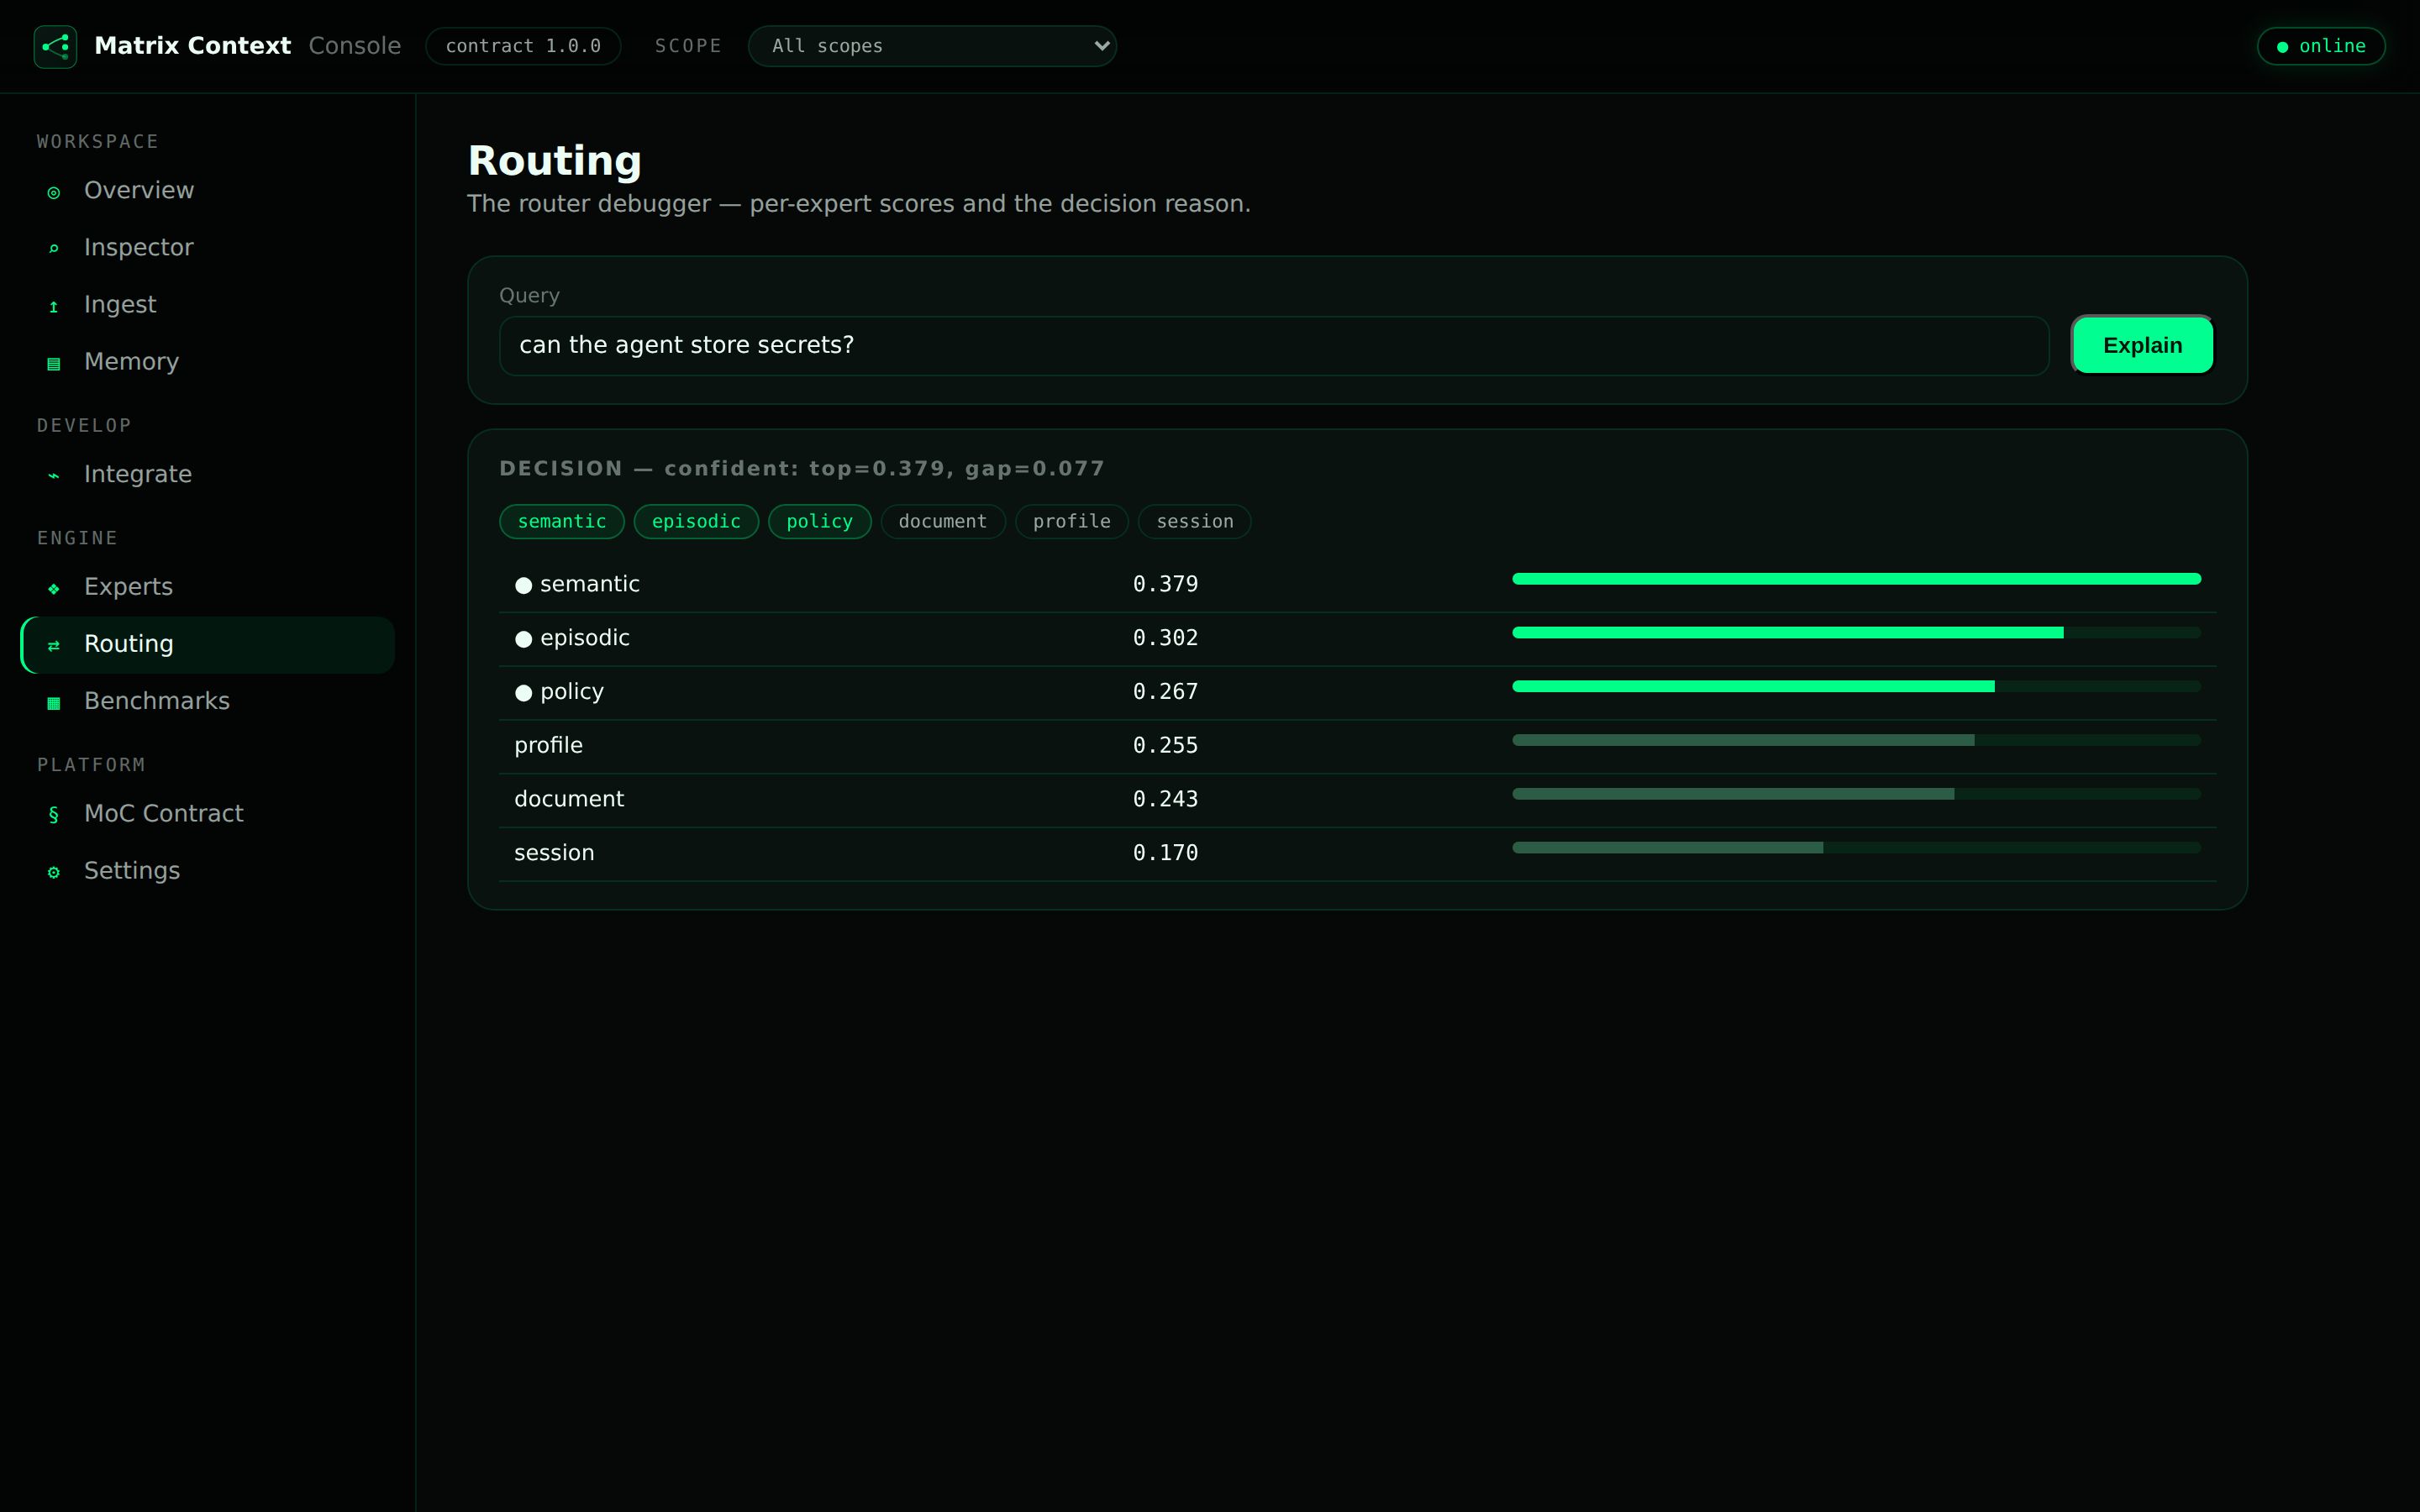This screenshot has height=1512, width=2420.
Task: Click the Console label in header
Action: [x=355, y=46]
